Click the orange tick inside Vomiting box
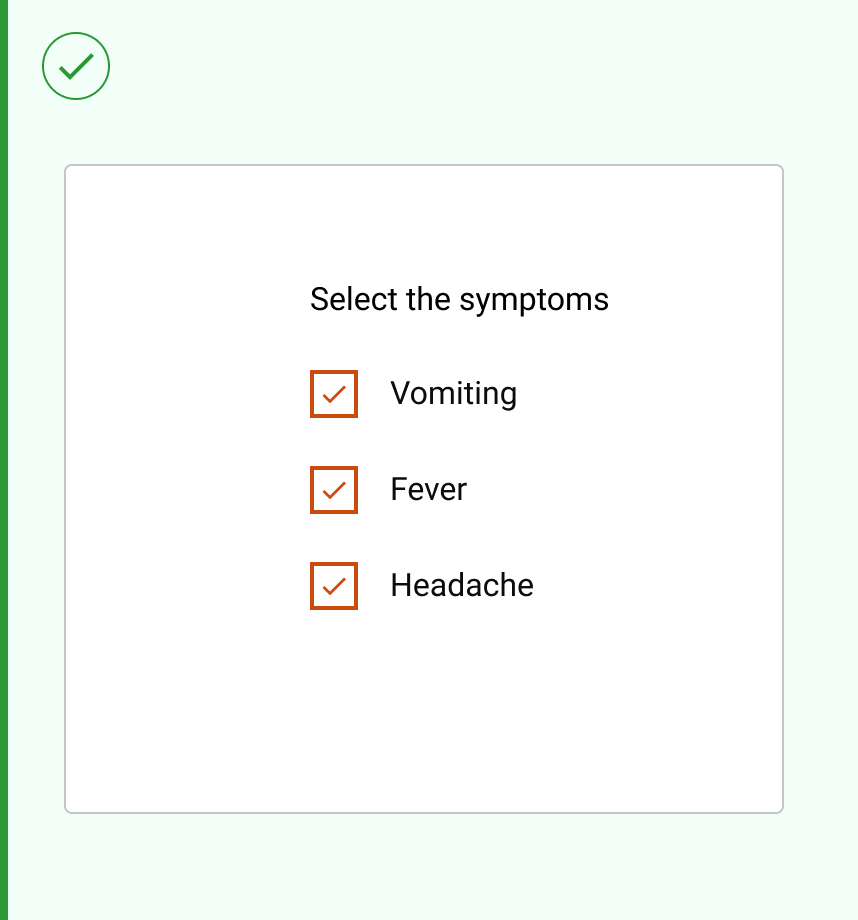The width and height of the screenshot is (858, 920). 334,394
